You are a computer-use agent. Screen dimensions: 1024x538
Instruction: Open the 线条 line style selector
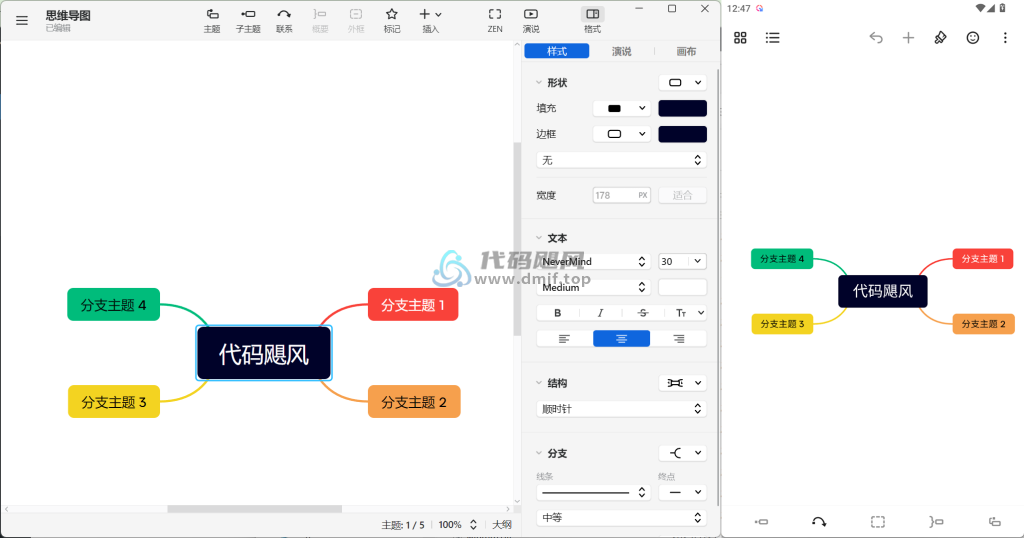(x=594, y=492)
